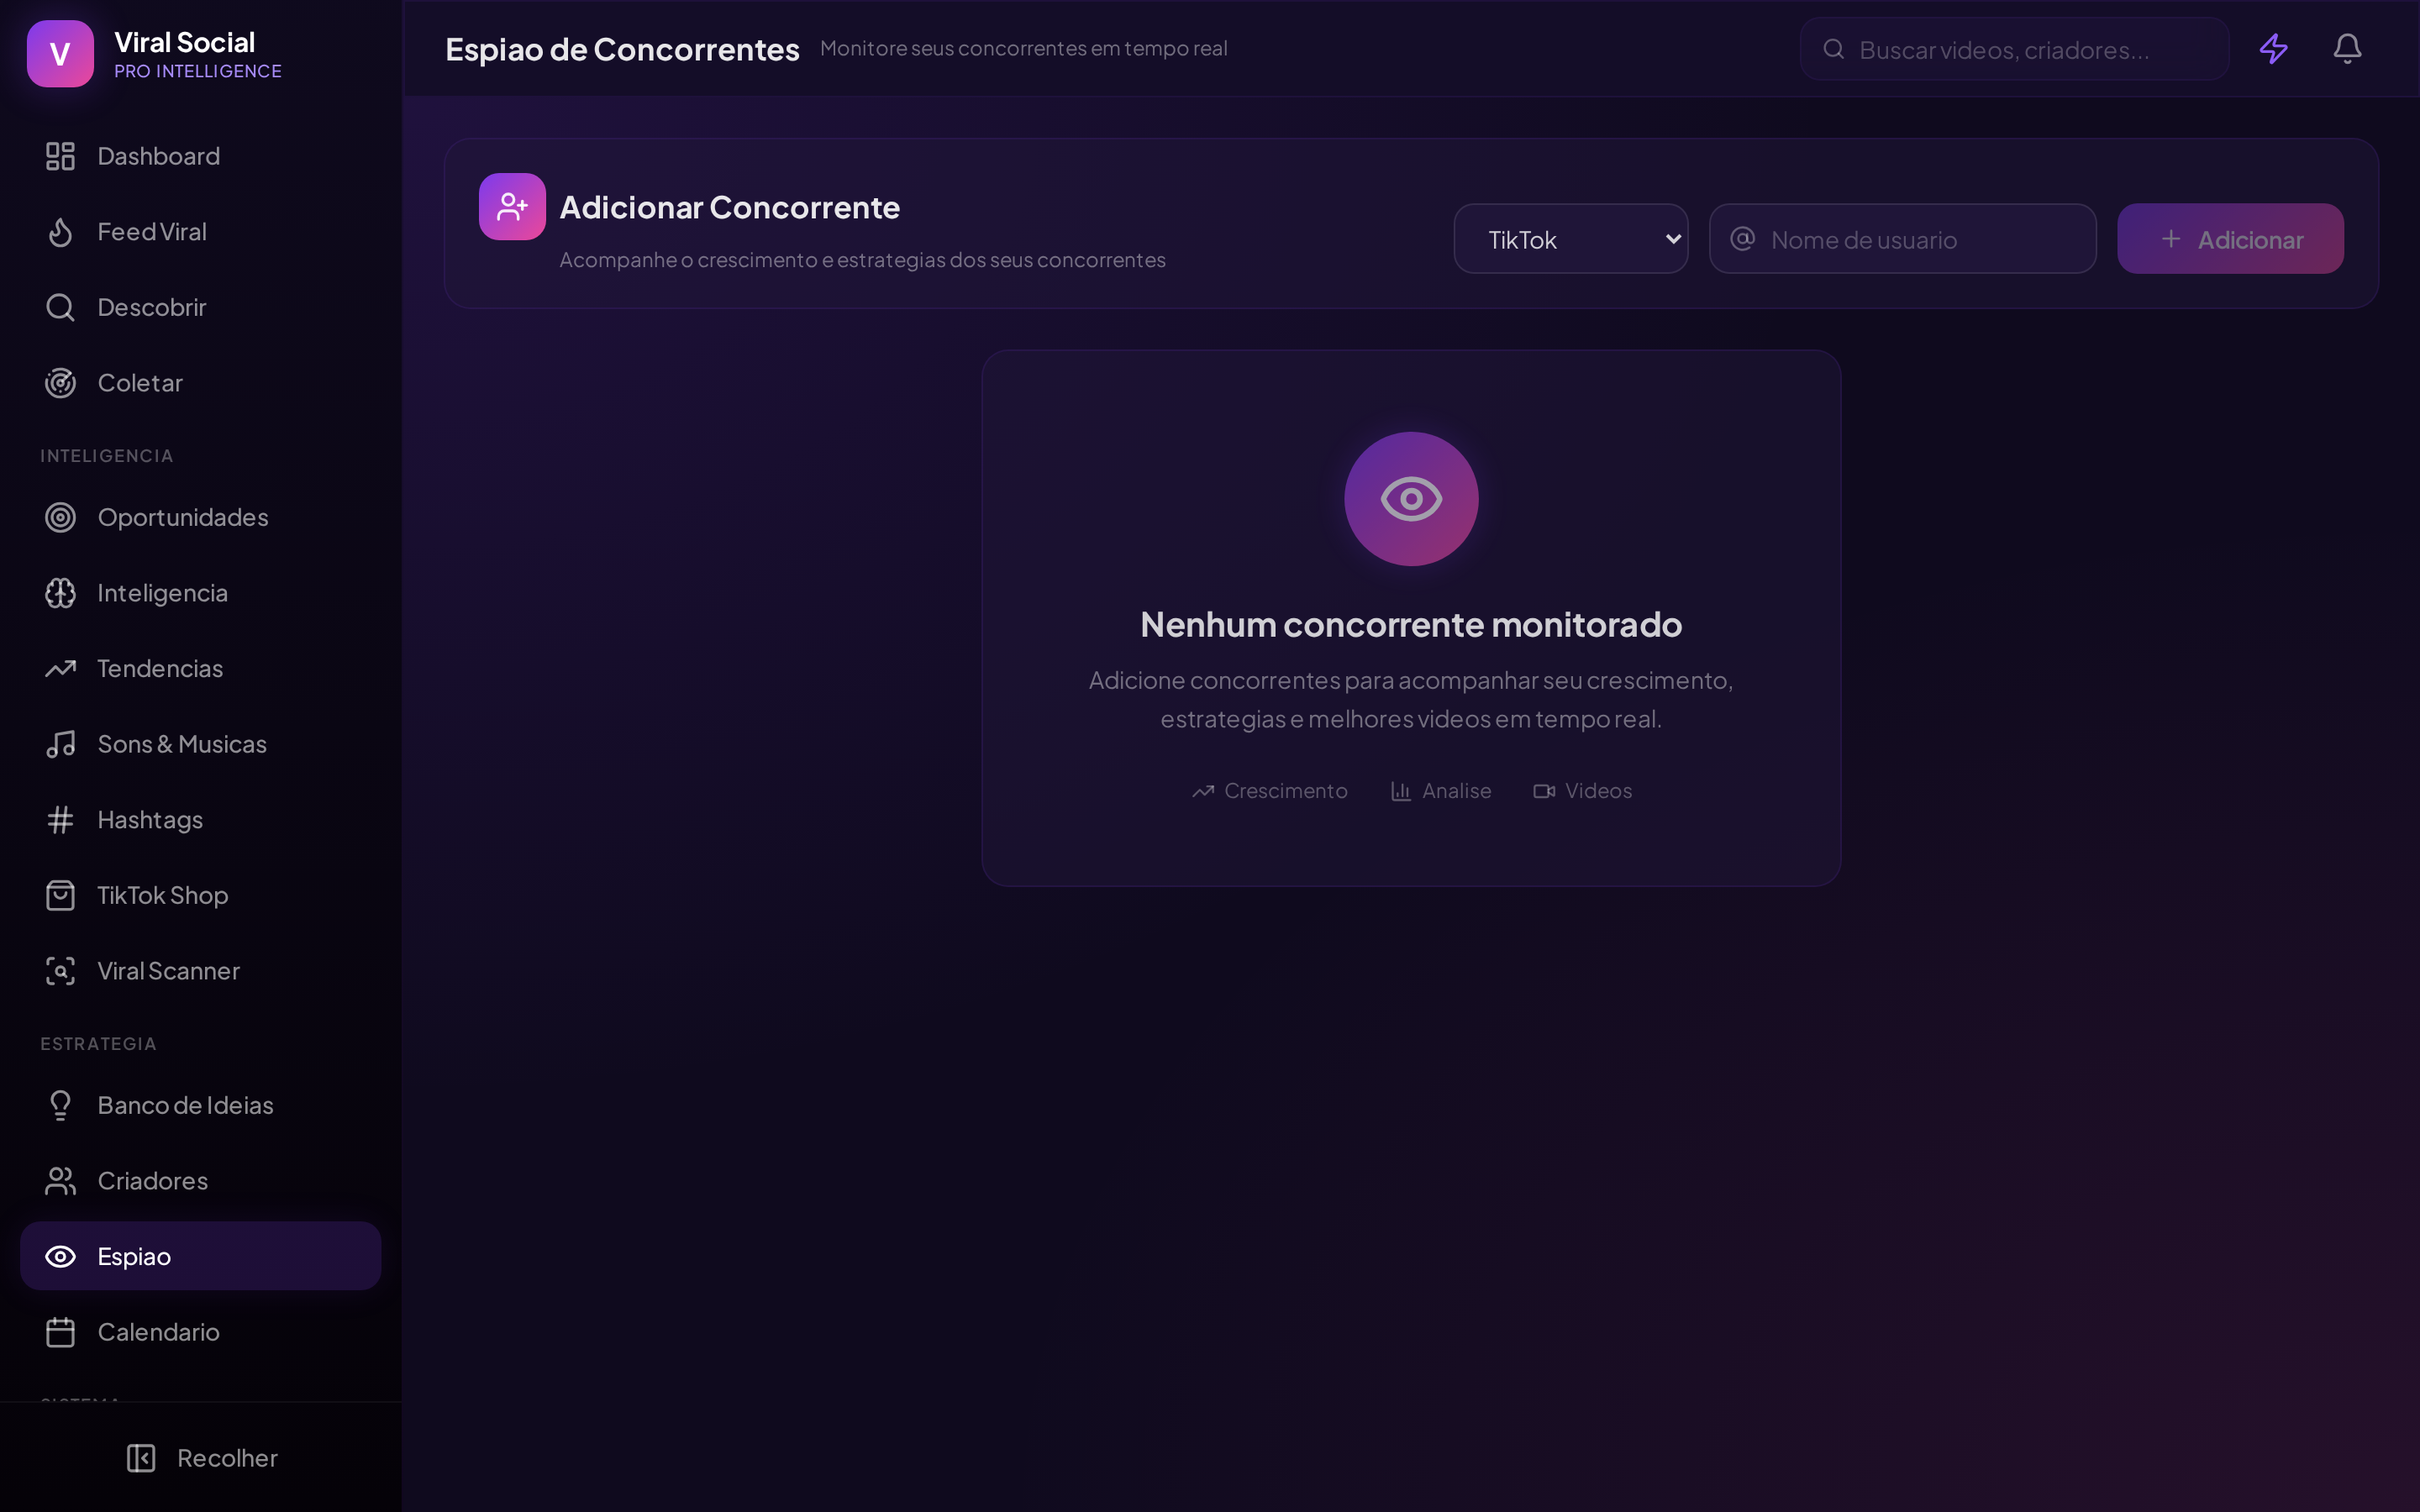
Task: Click the Inteligencia brain icon
Action: tap(60, 593)
